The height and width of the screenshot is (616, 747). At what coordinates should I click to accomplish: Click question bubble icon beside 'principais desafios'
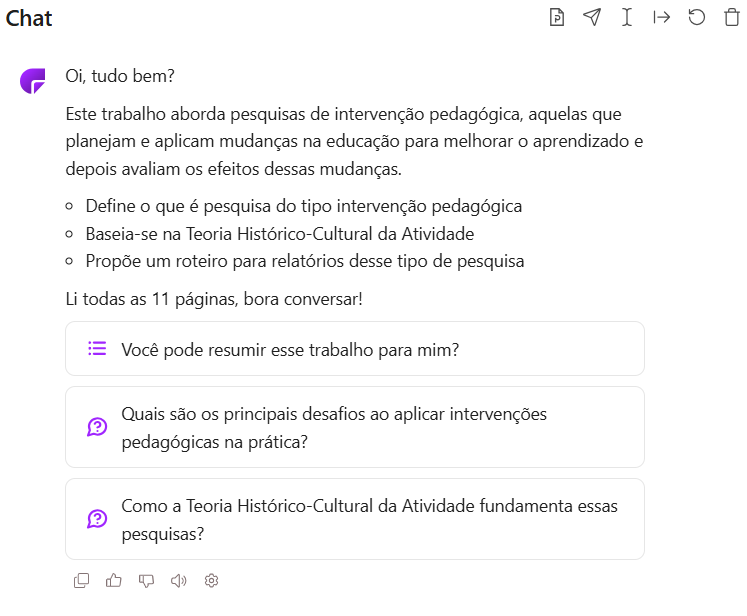[97, 427]
